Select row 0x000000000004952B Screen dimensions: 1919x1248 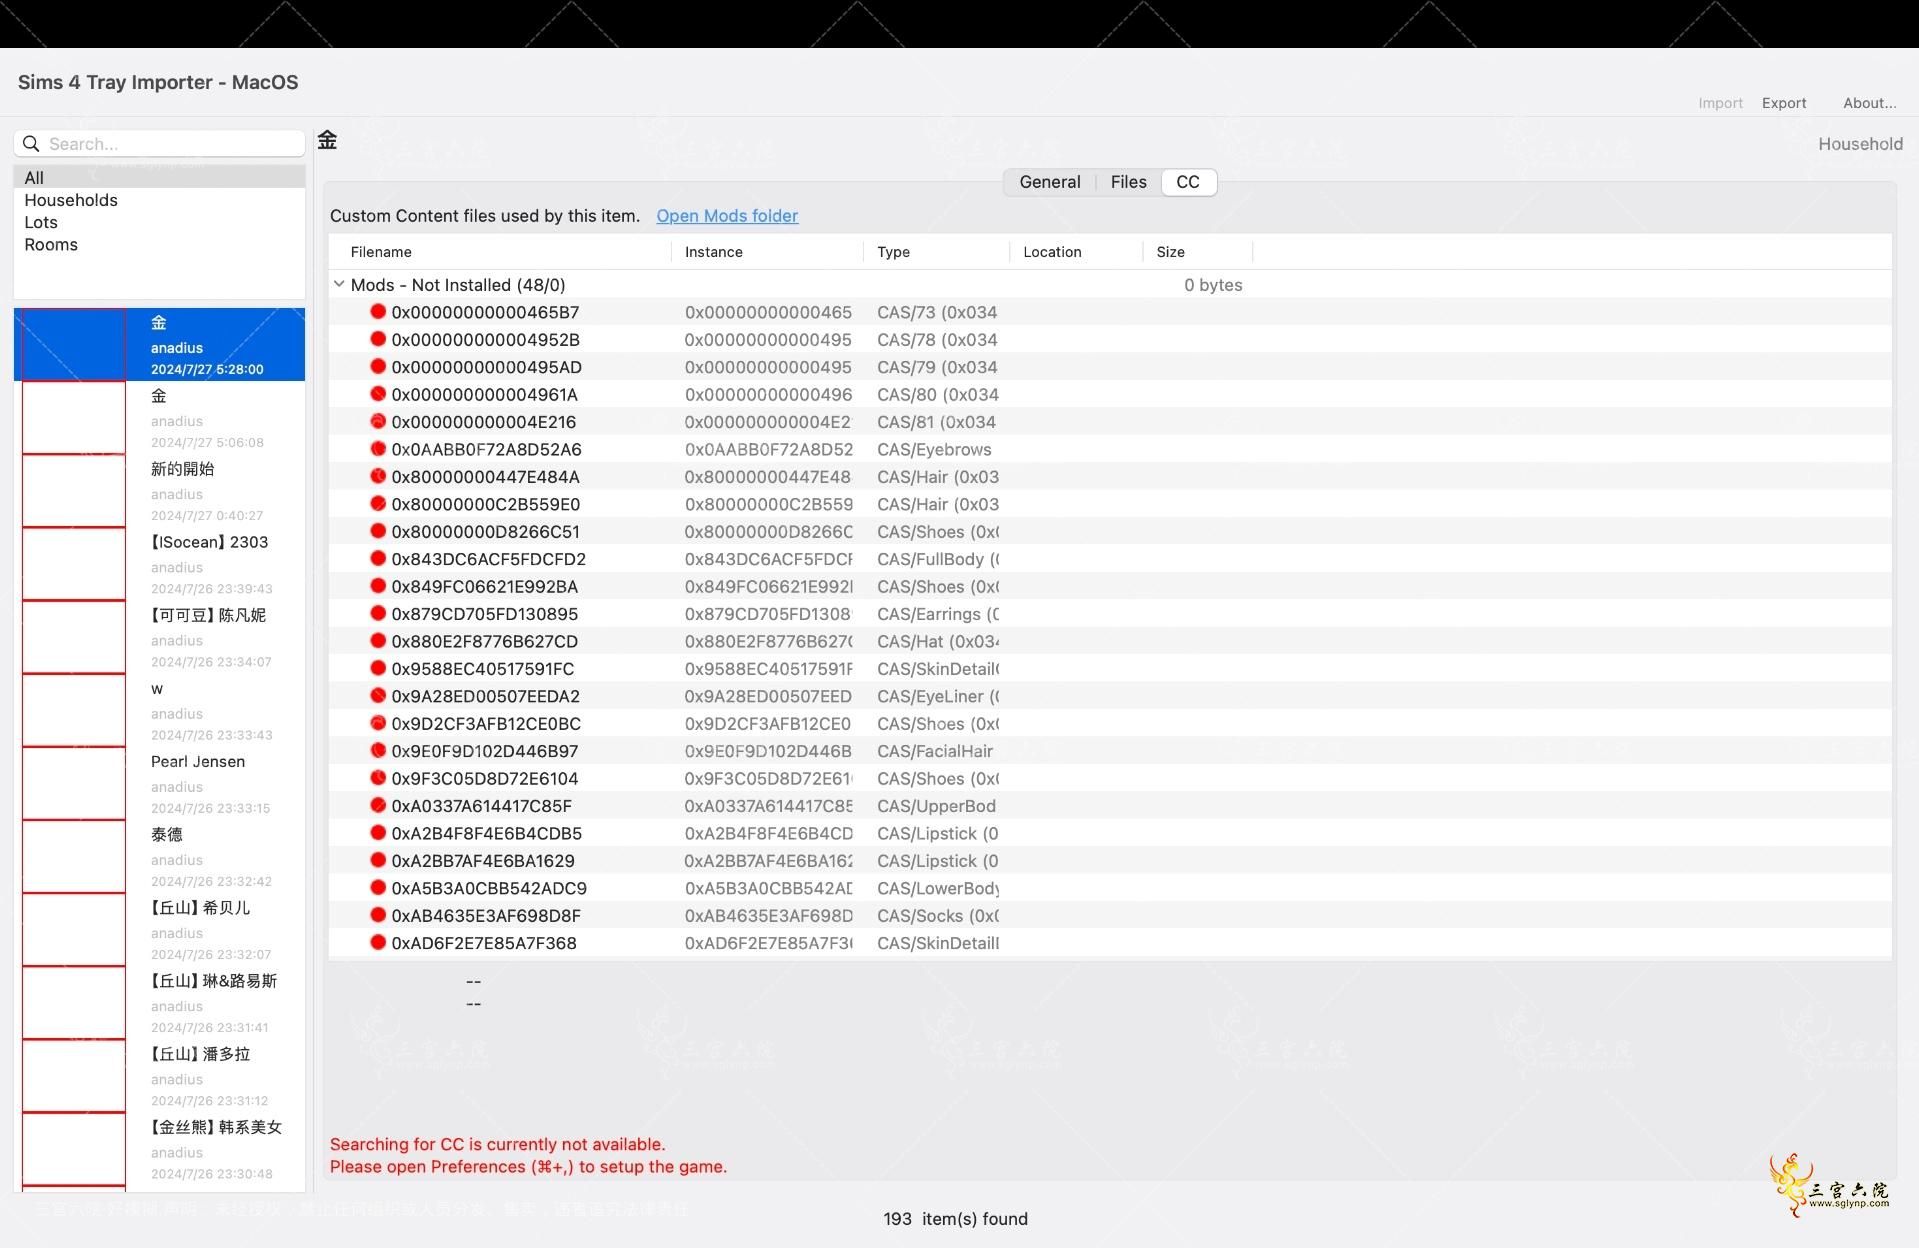coord(1109,340)
